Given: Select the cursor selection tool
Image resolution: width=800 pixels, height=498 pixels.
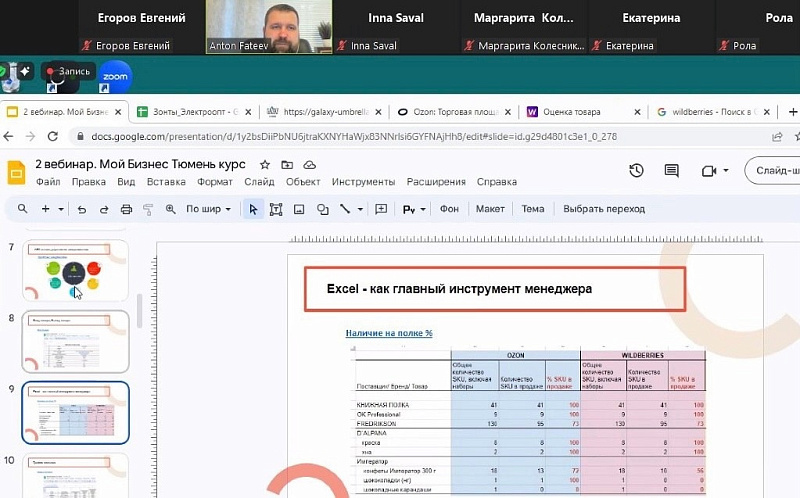Looking at the screenshot, I should pyautogui.click(x=253, y=209).
